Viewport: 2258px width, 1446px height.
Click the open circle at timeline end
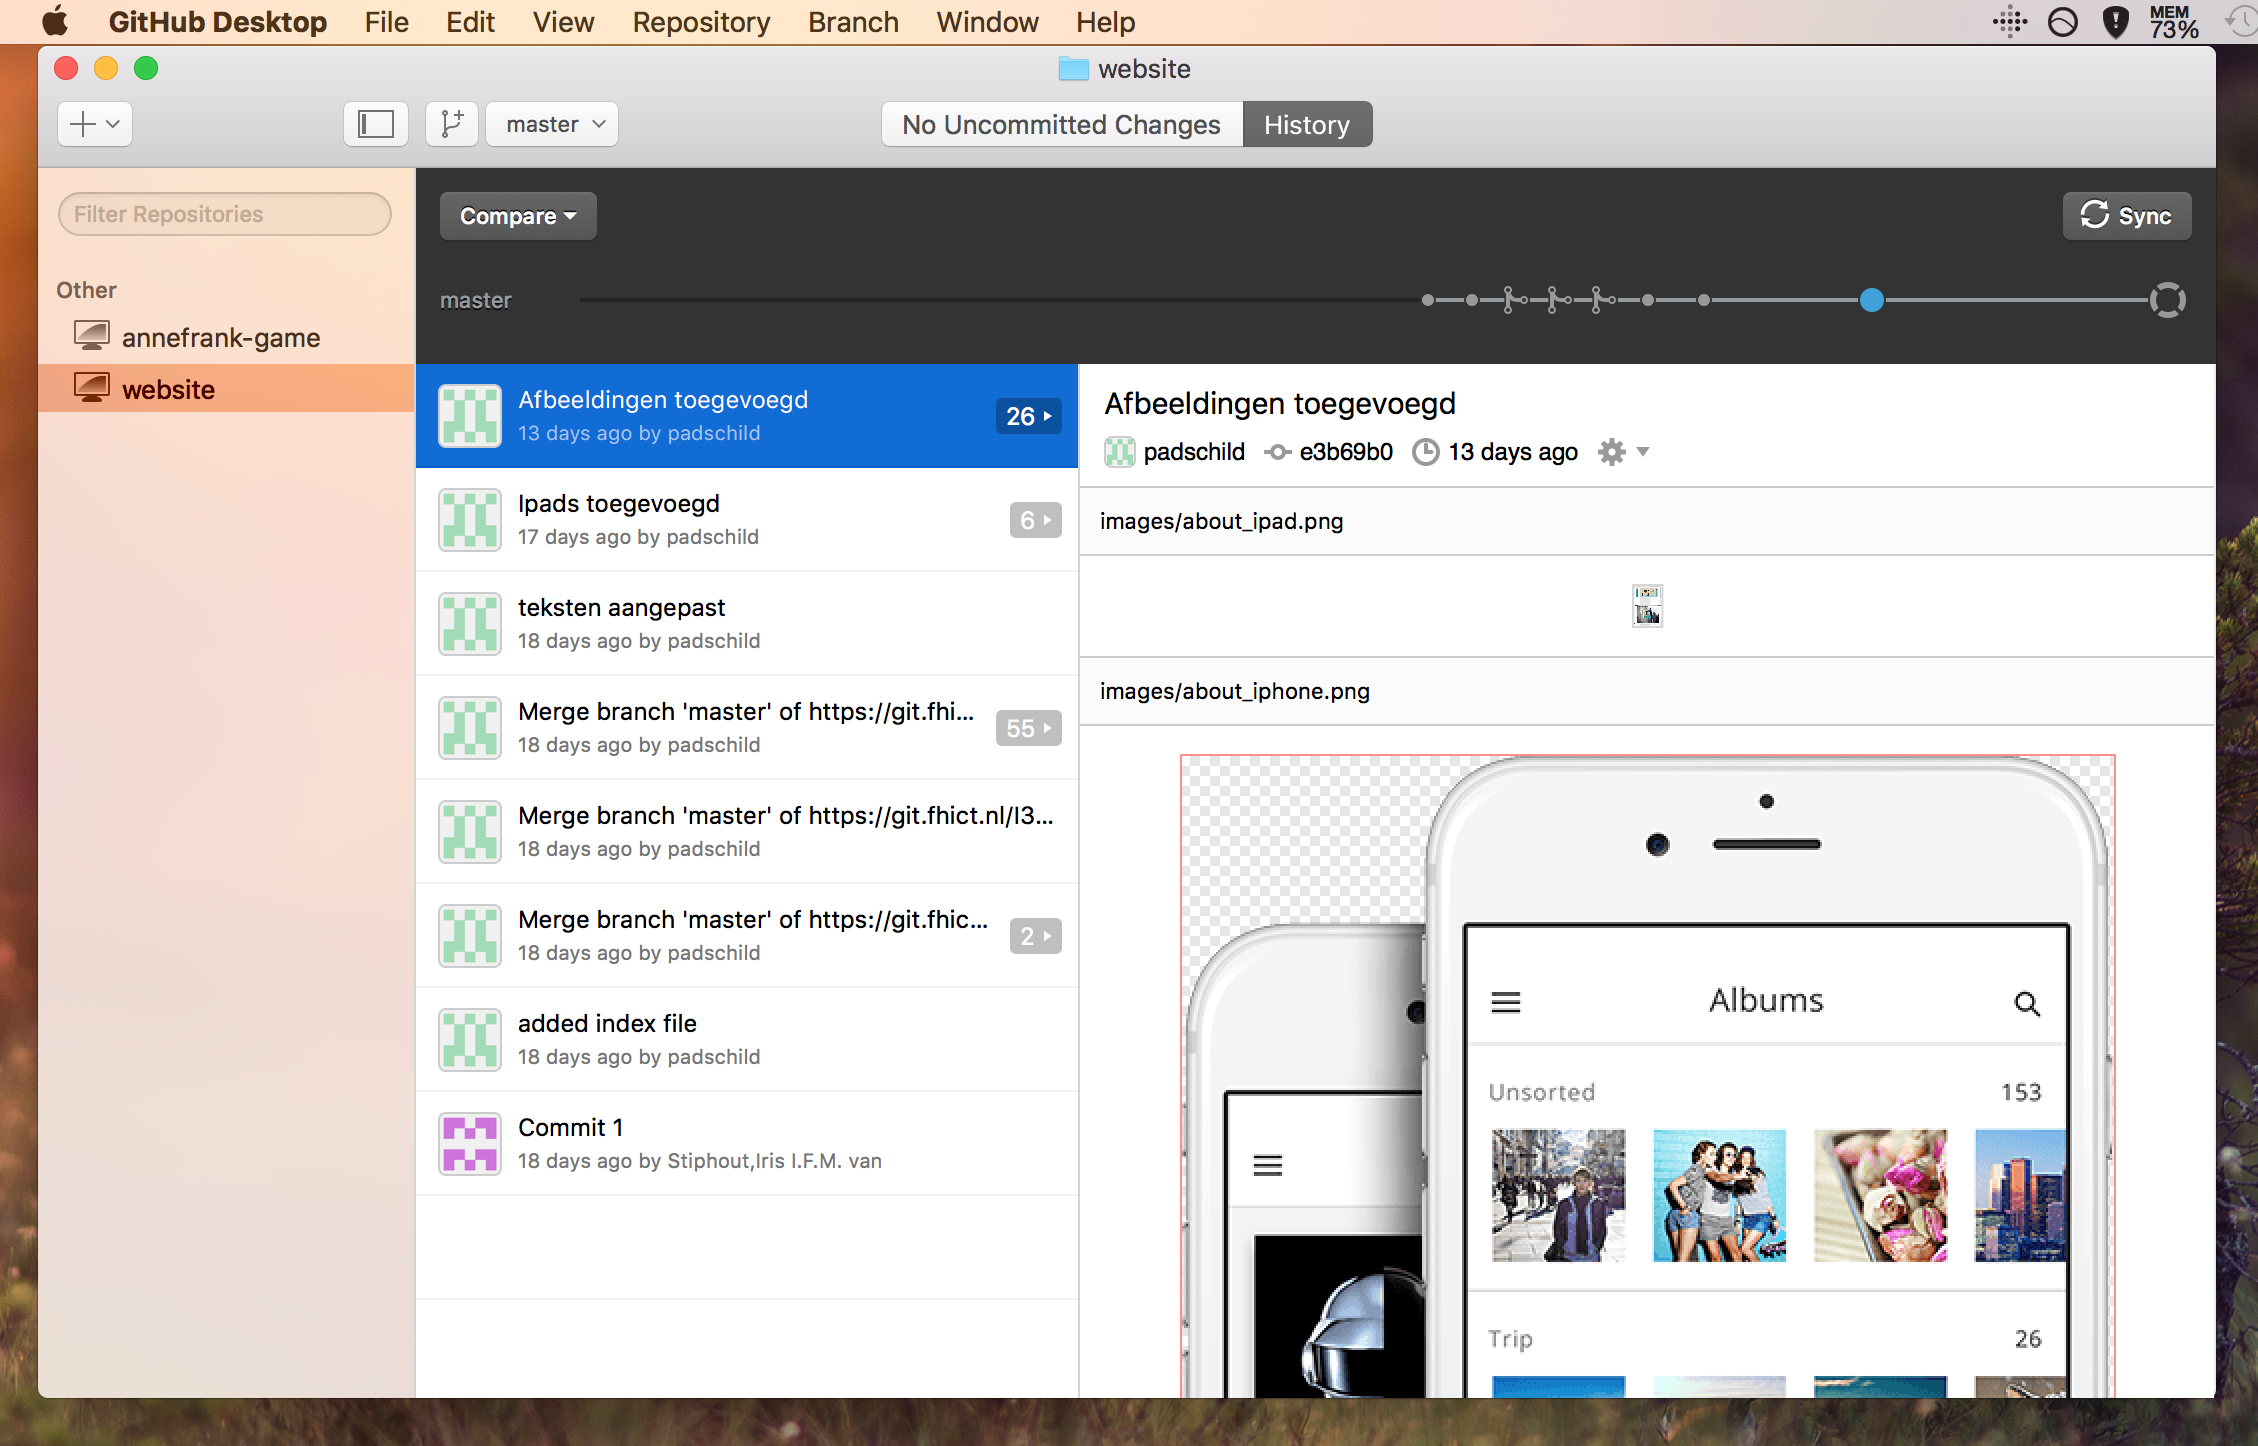(2167, 300)
